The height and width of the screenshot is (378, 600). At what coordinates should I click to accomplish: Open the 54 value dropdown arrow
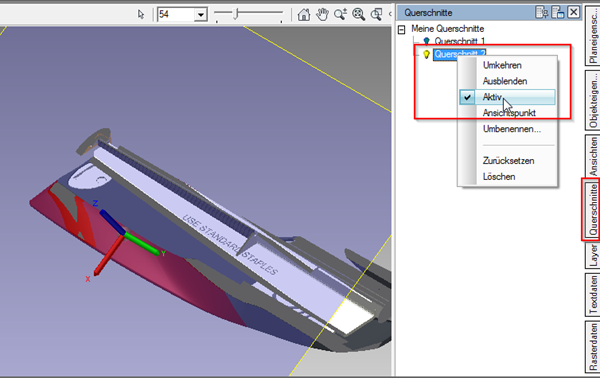pyautogui.click(x=201, y=15)
